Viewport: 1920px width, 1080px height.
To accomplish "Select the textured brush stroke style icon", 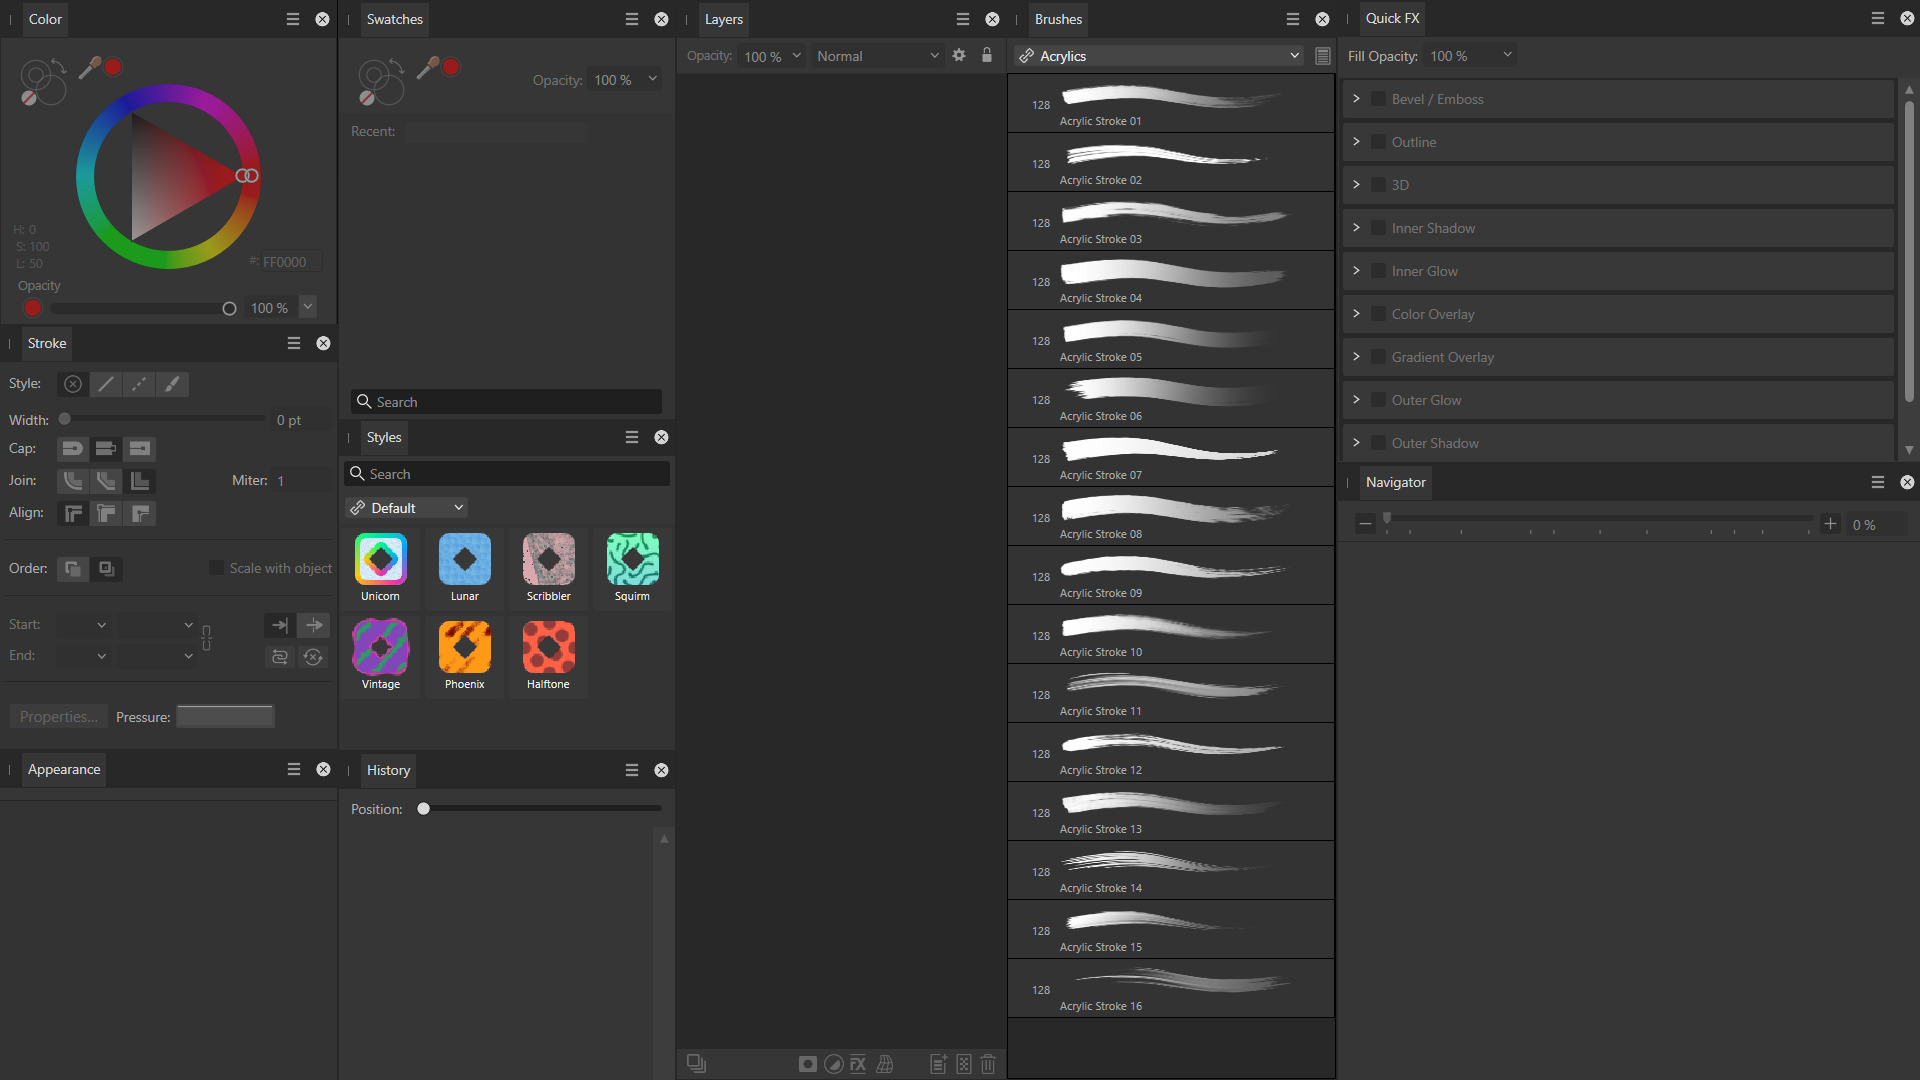I will [172, 384].
